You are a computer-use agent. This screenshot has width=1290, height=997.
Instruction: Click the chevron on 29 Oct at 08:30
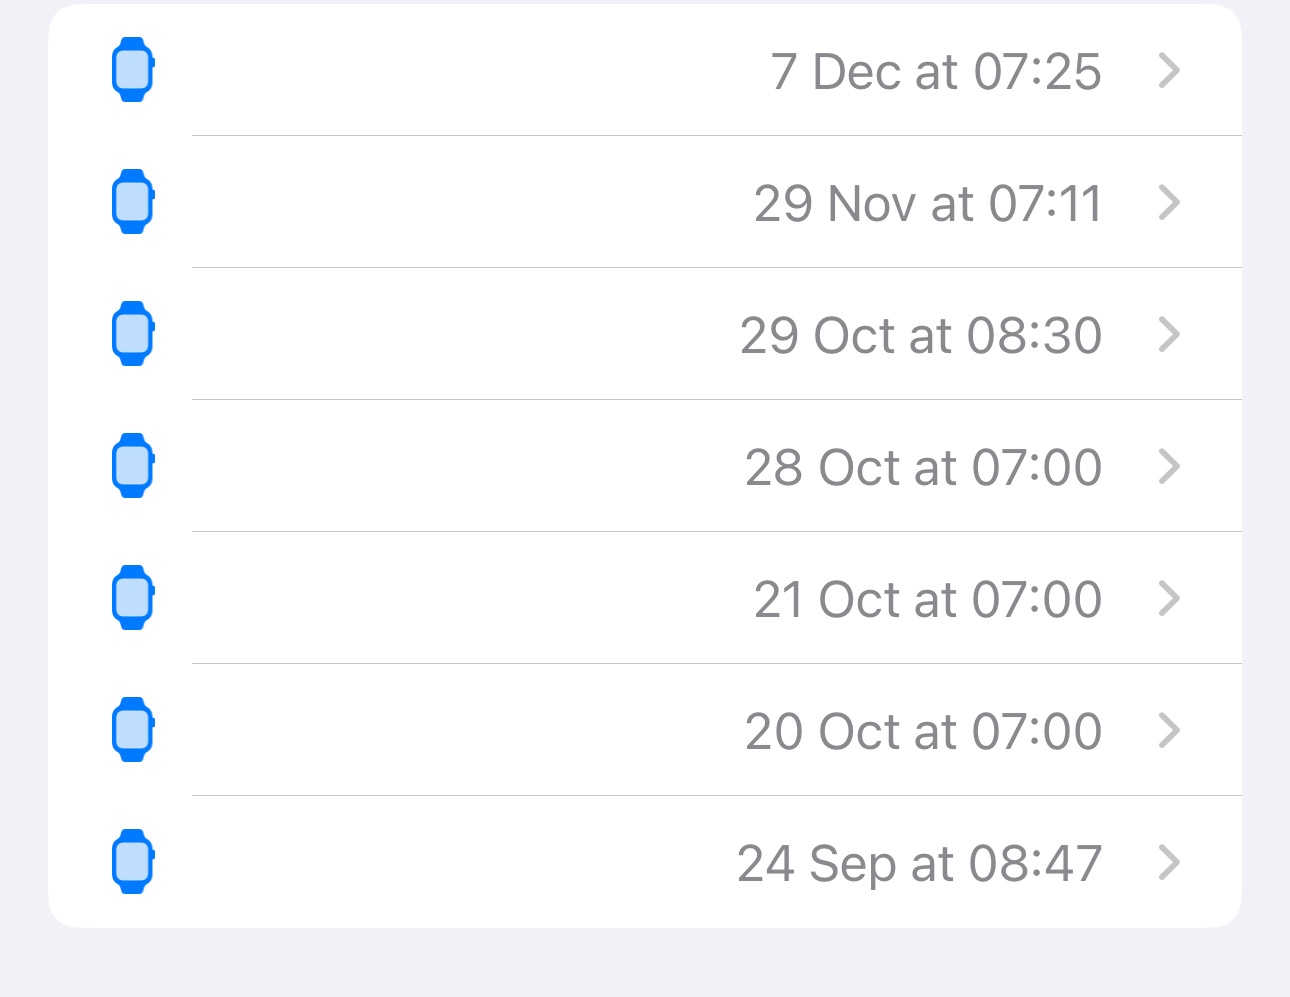pos(1169,334)
